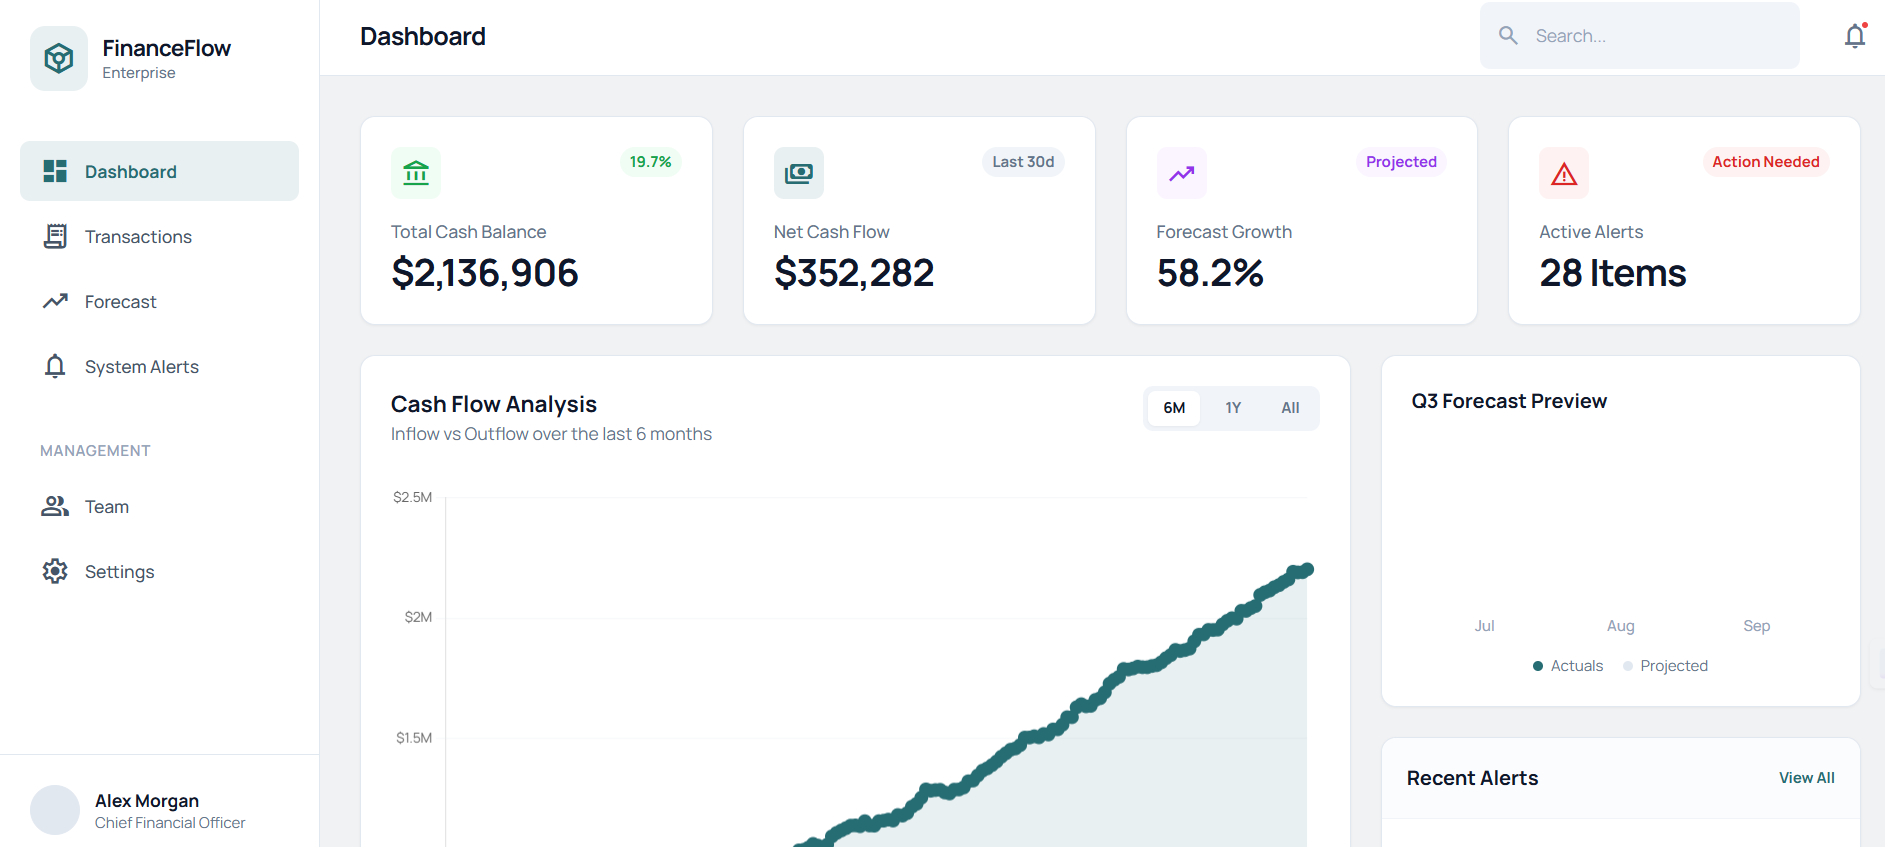Click the FinanceFlow brand name

pyautogui.click(x=166, y=48)
